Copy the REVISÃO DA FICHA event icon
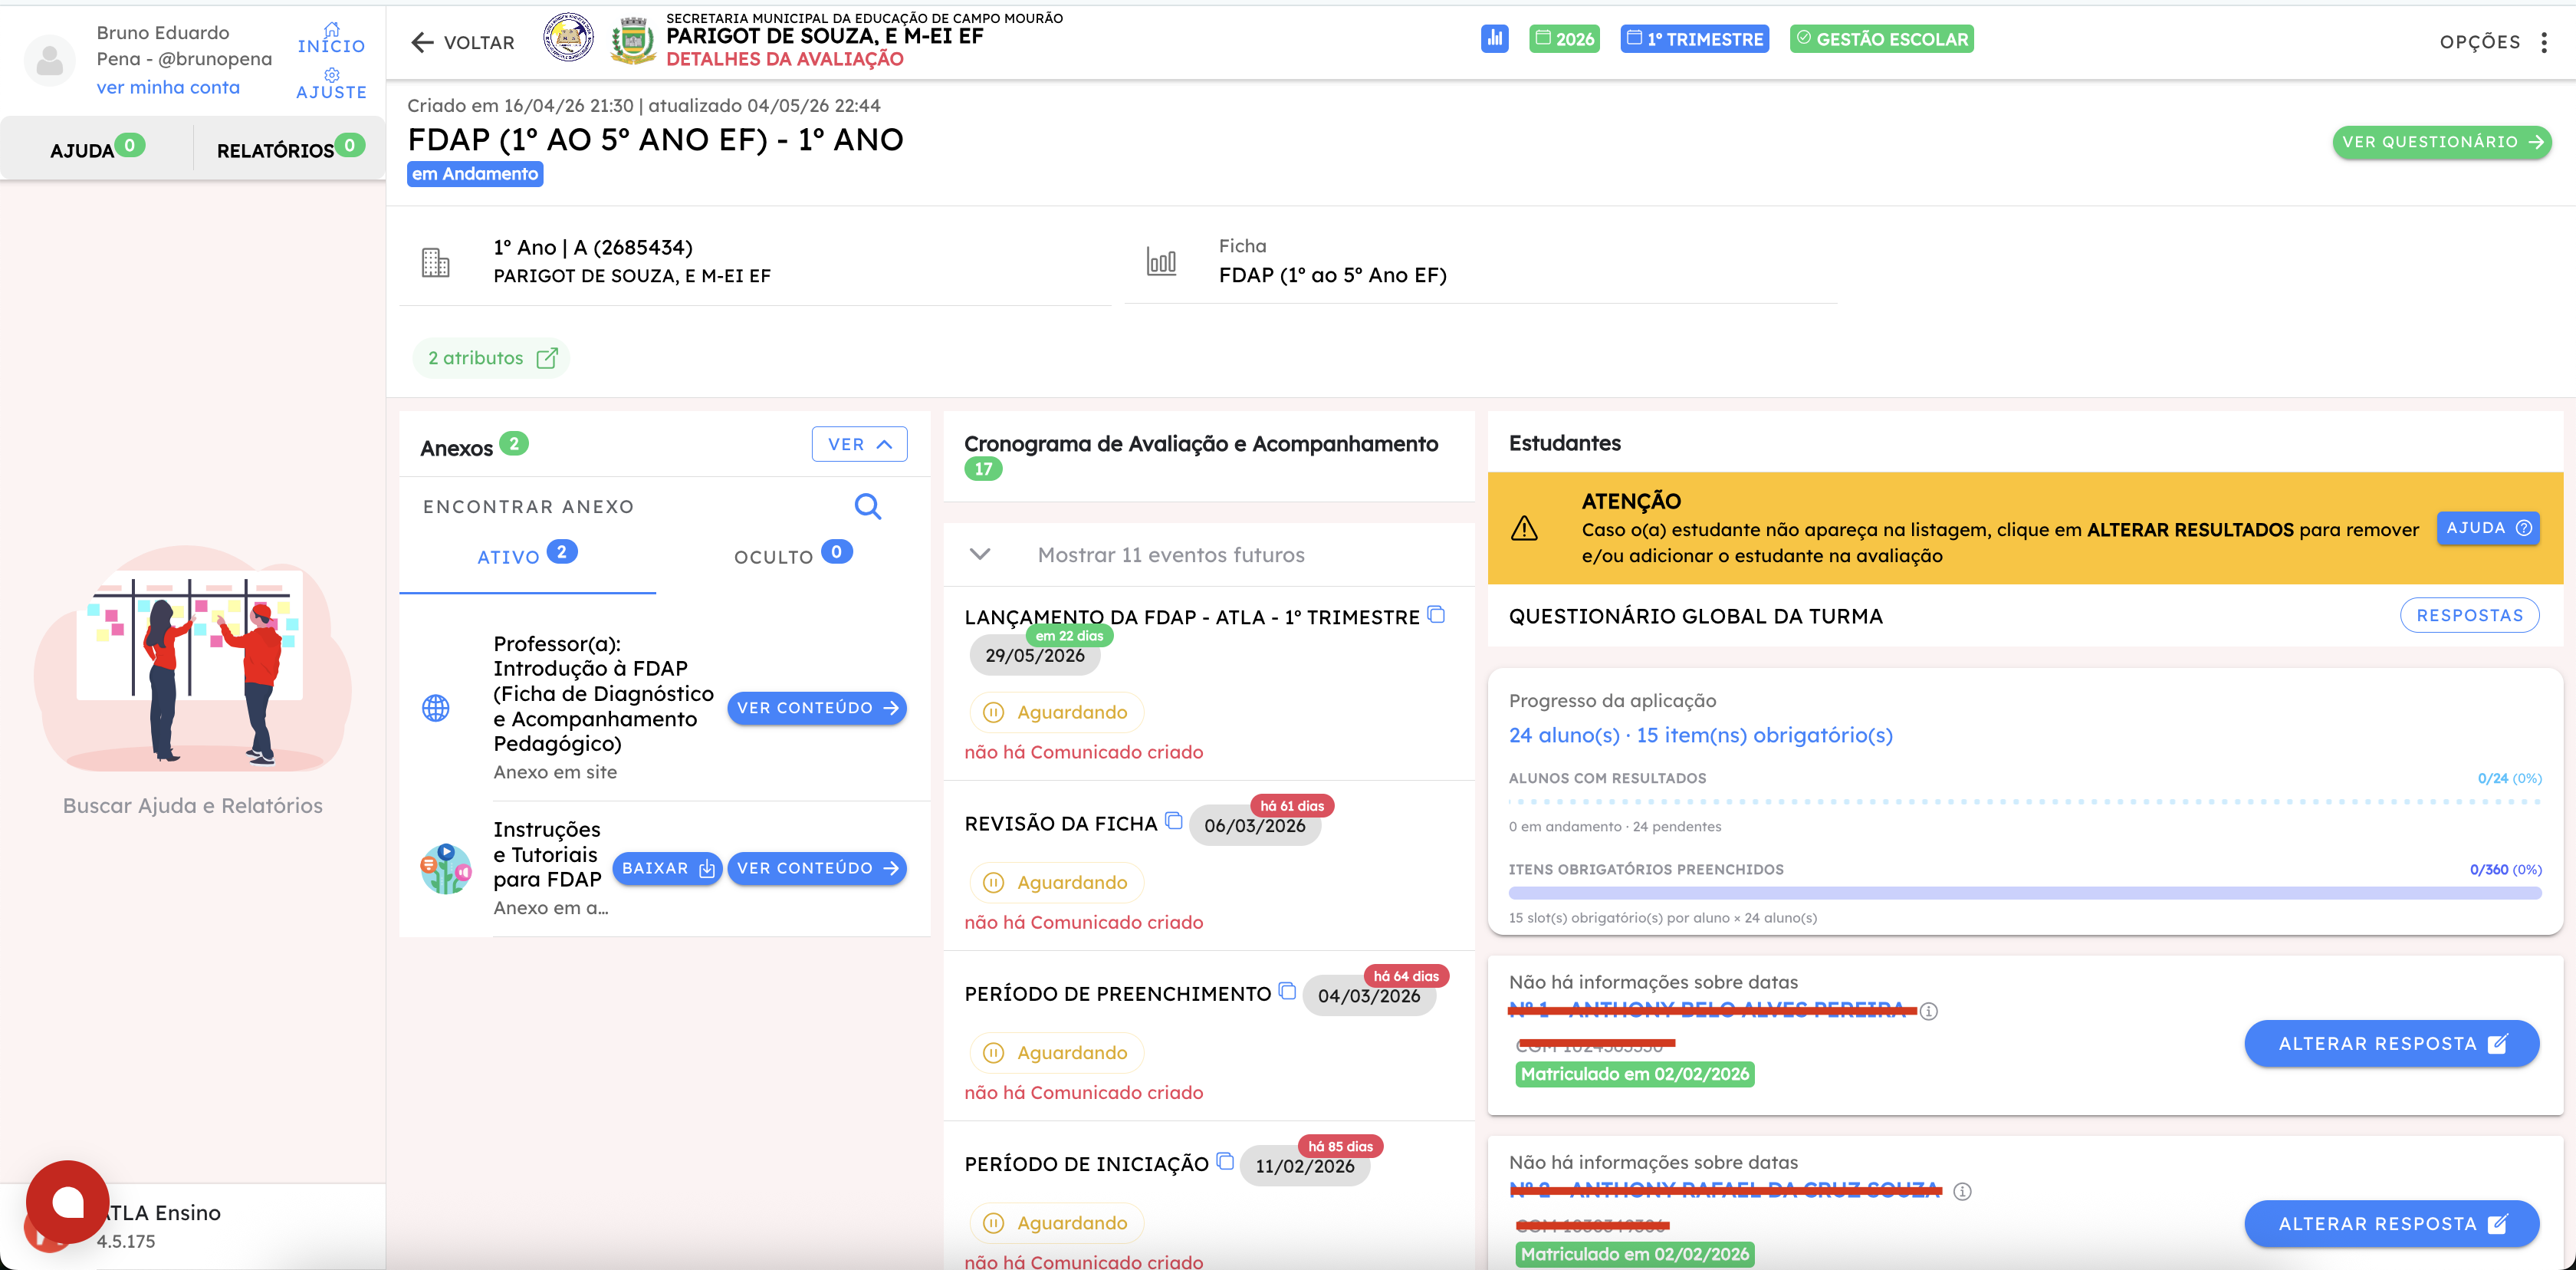 1174,821
